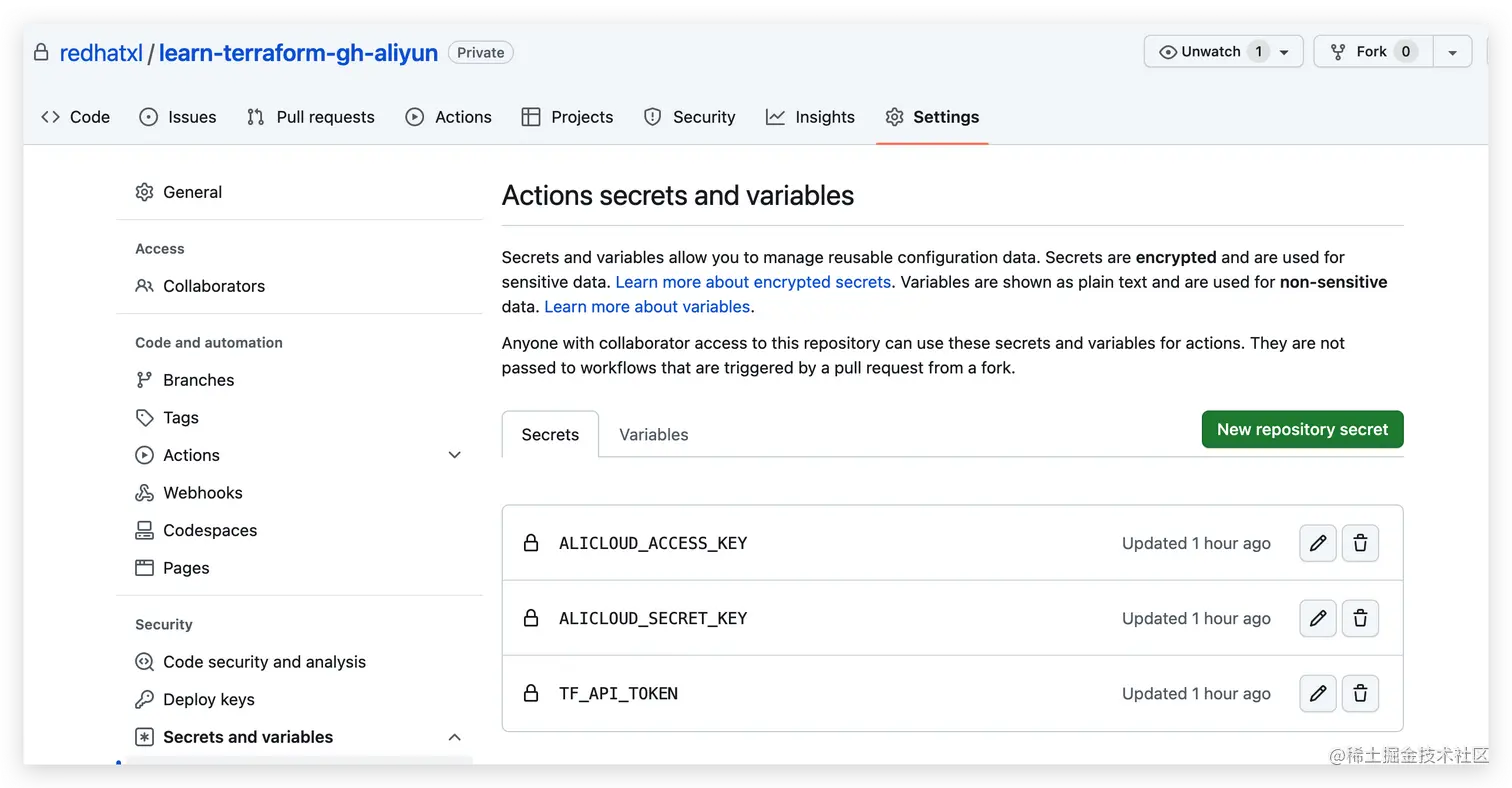
Task: Click the New repository secret button
Action: coord(1302,429)
